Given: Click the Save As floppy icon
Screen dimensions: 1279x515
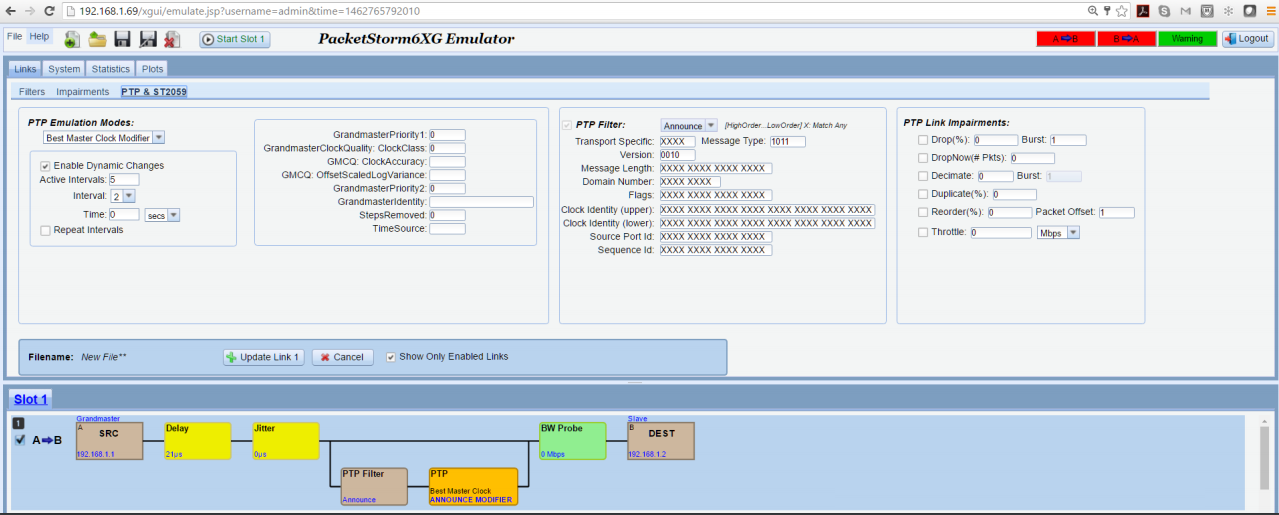Looking at the screenshot, I should coord(147,39).
